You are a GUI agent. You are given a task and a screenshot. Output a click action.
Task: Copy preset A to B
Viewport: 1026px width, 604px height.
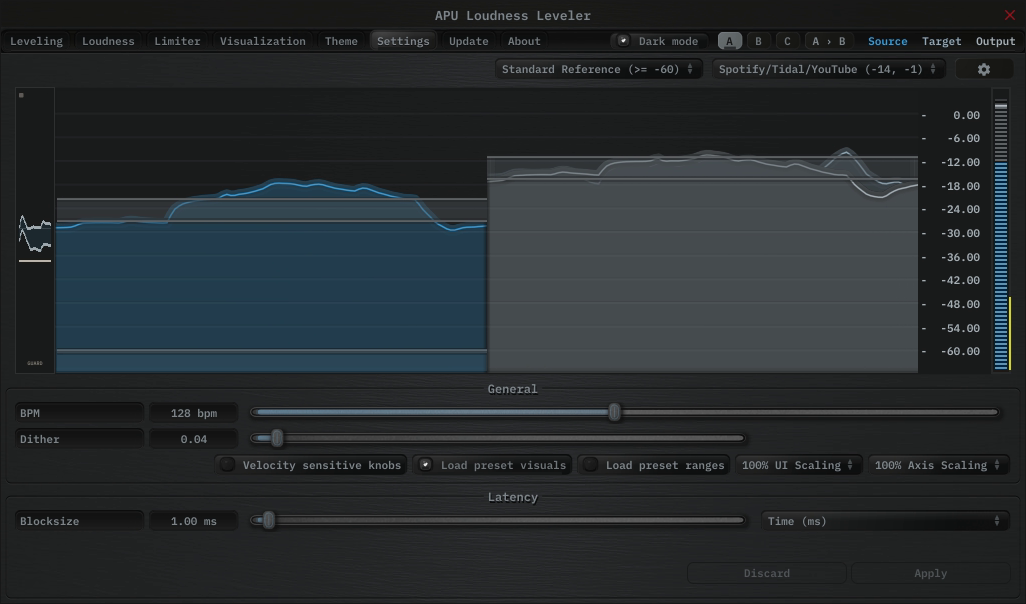click(x=828, y=41)
